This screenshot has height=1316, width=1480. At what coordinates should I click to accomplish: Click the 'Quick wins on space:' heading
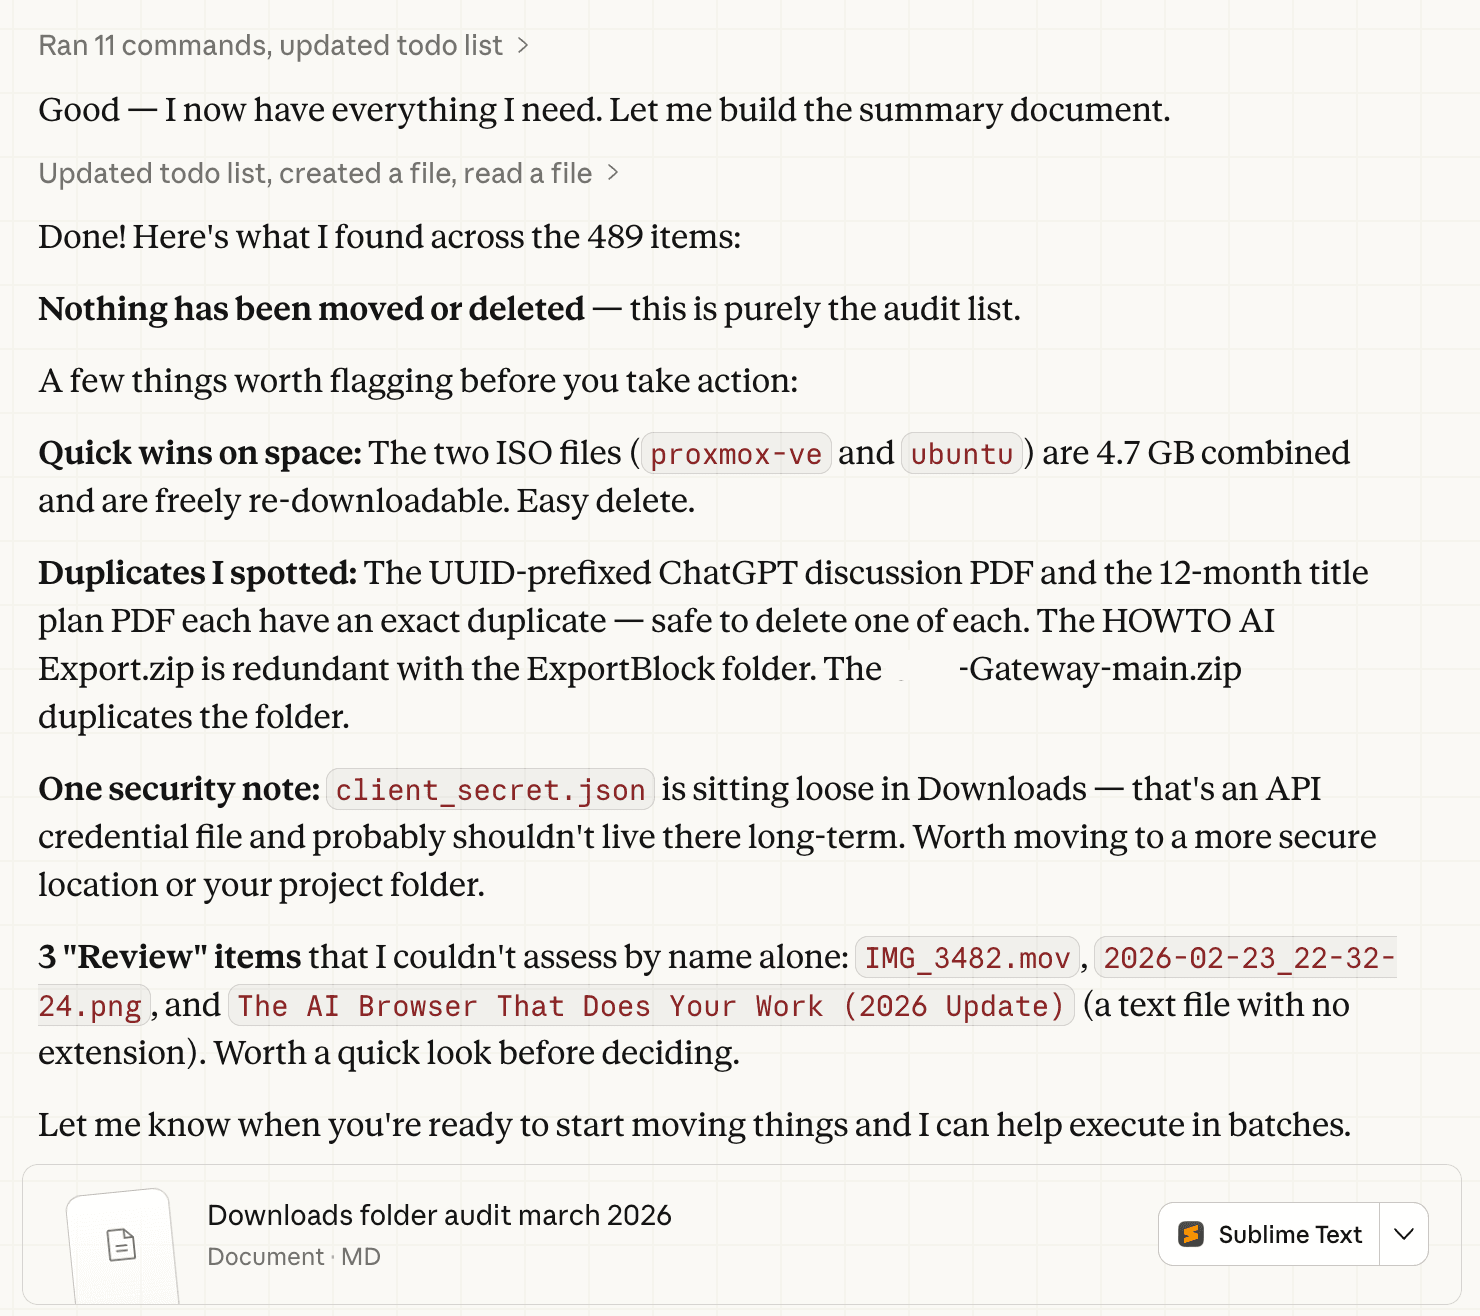click(200, 453)
